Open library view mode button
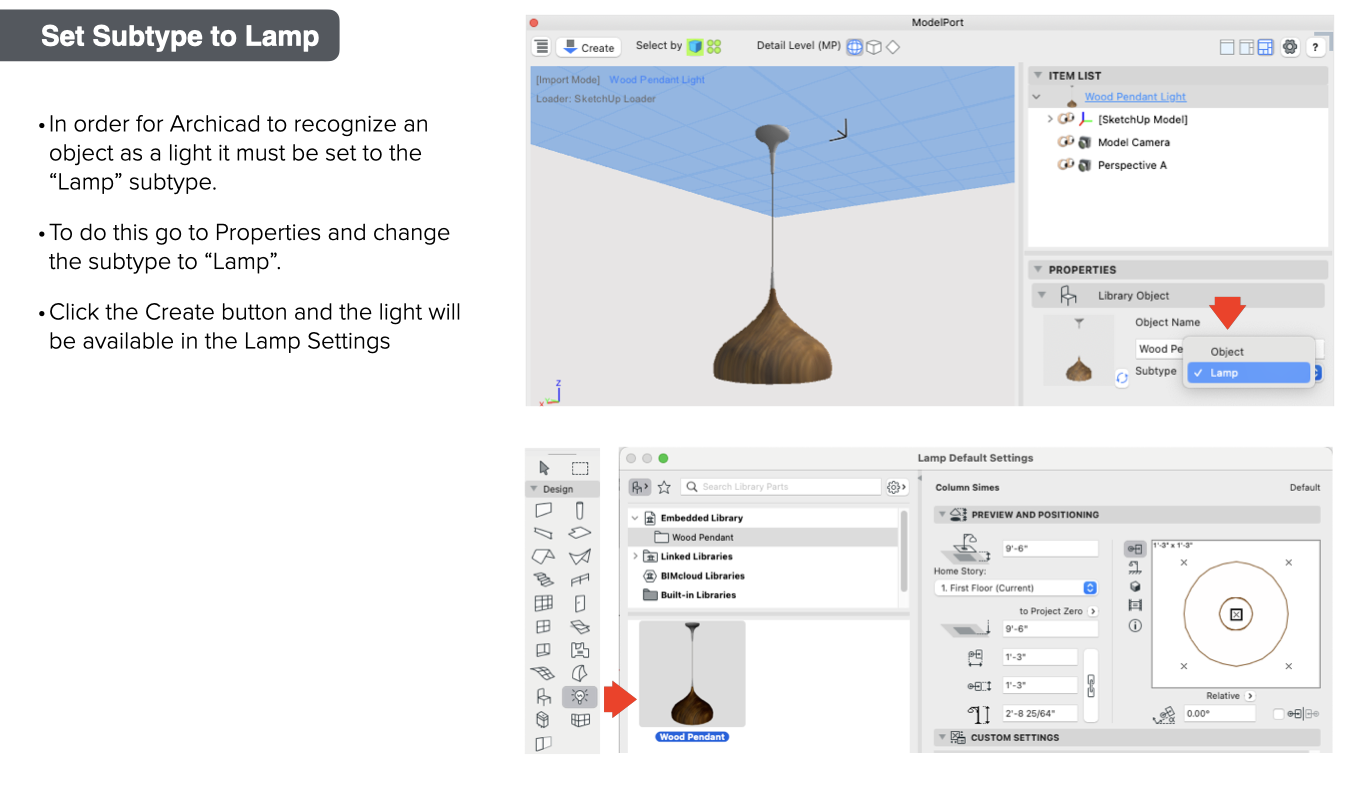 pos(639,487)
